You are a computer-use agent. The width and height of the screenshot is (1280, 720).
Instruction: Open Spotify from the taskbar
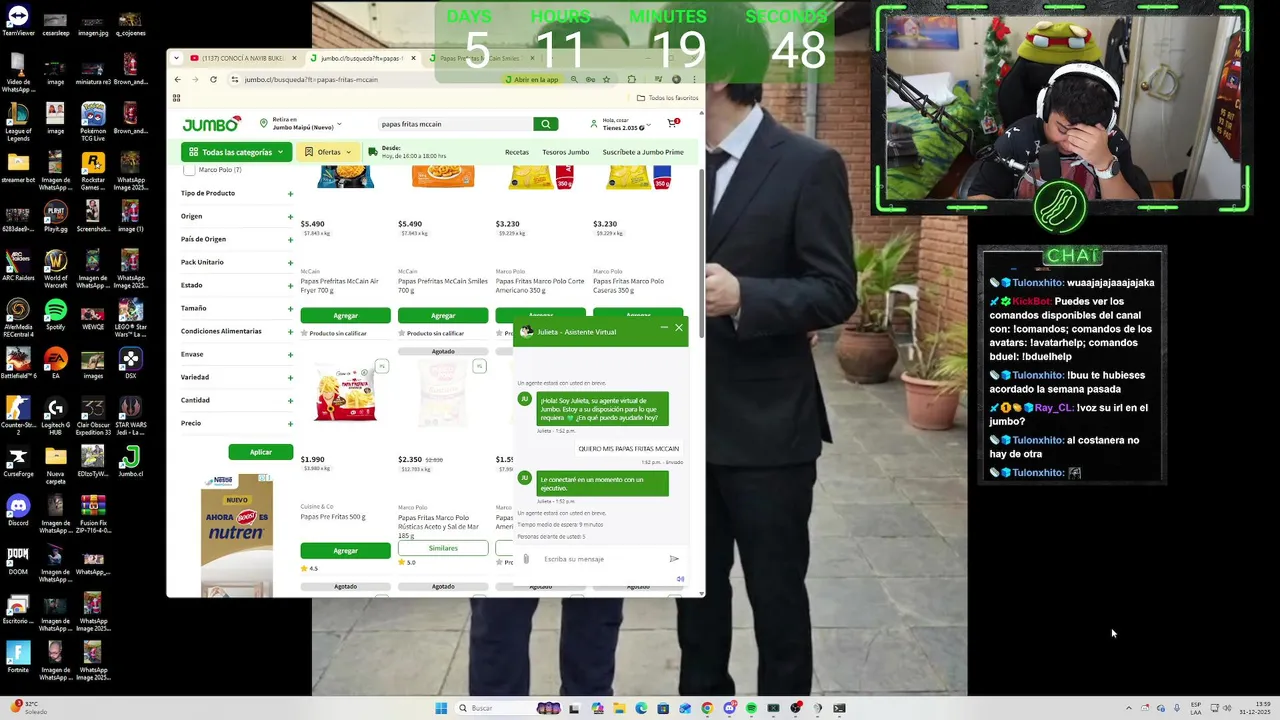pyautogui.click(x=751, y=708)
